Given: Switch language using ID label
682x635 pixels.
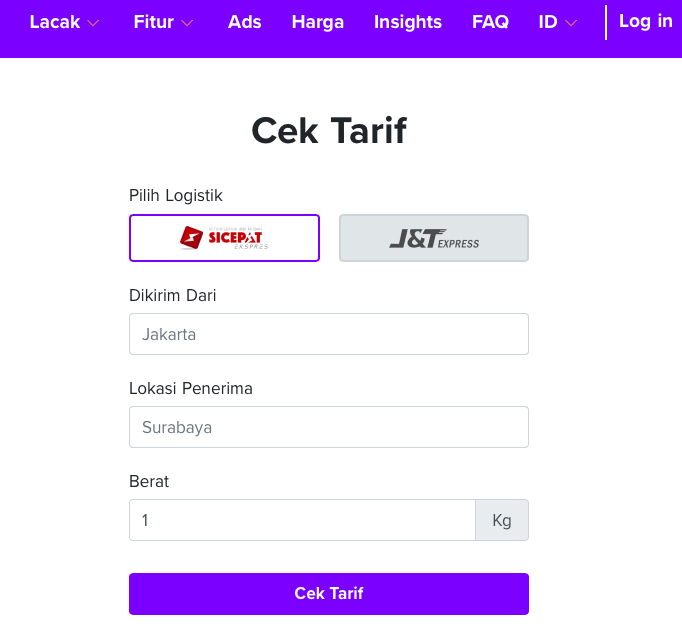Looking at the screenshot, I should [548, 22].
